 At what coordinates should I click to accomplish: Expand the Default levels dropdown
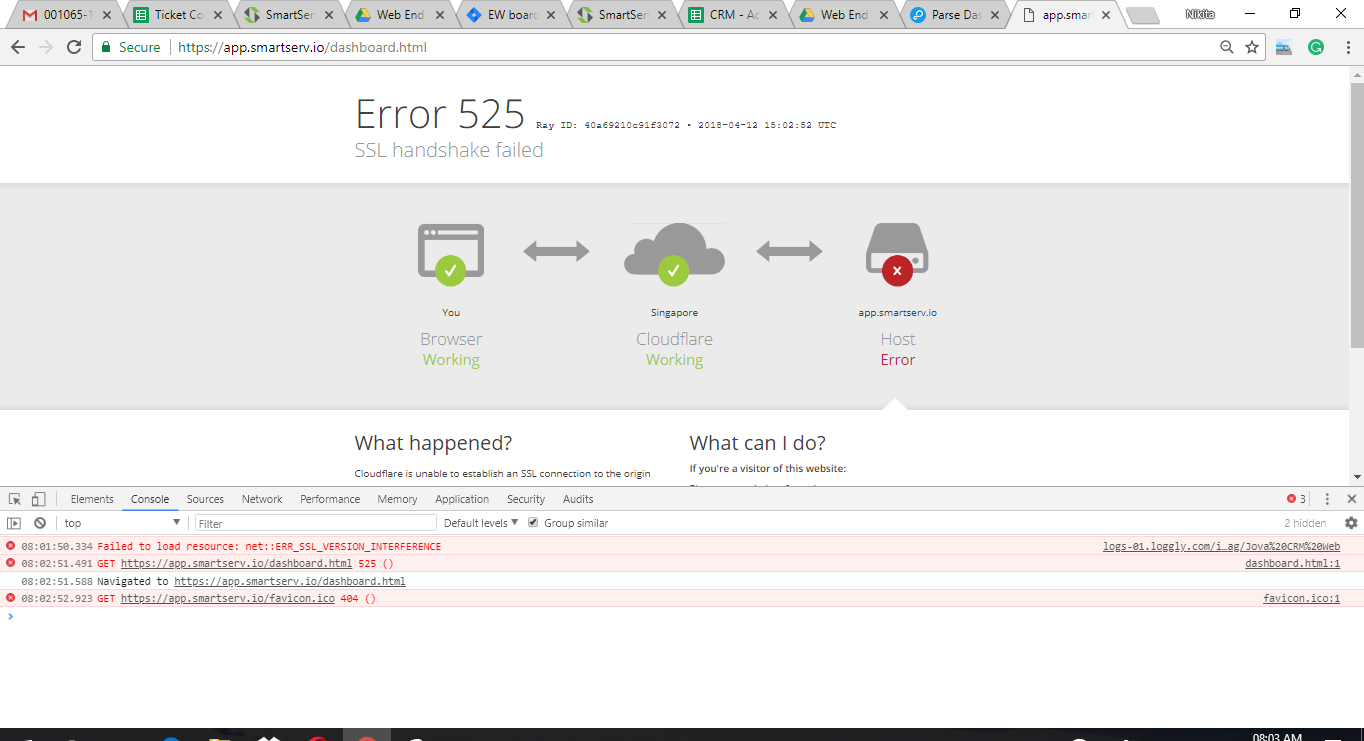click(481, 523)
